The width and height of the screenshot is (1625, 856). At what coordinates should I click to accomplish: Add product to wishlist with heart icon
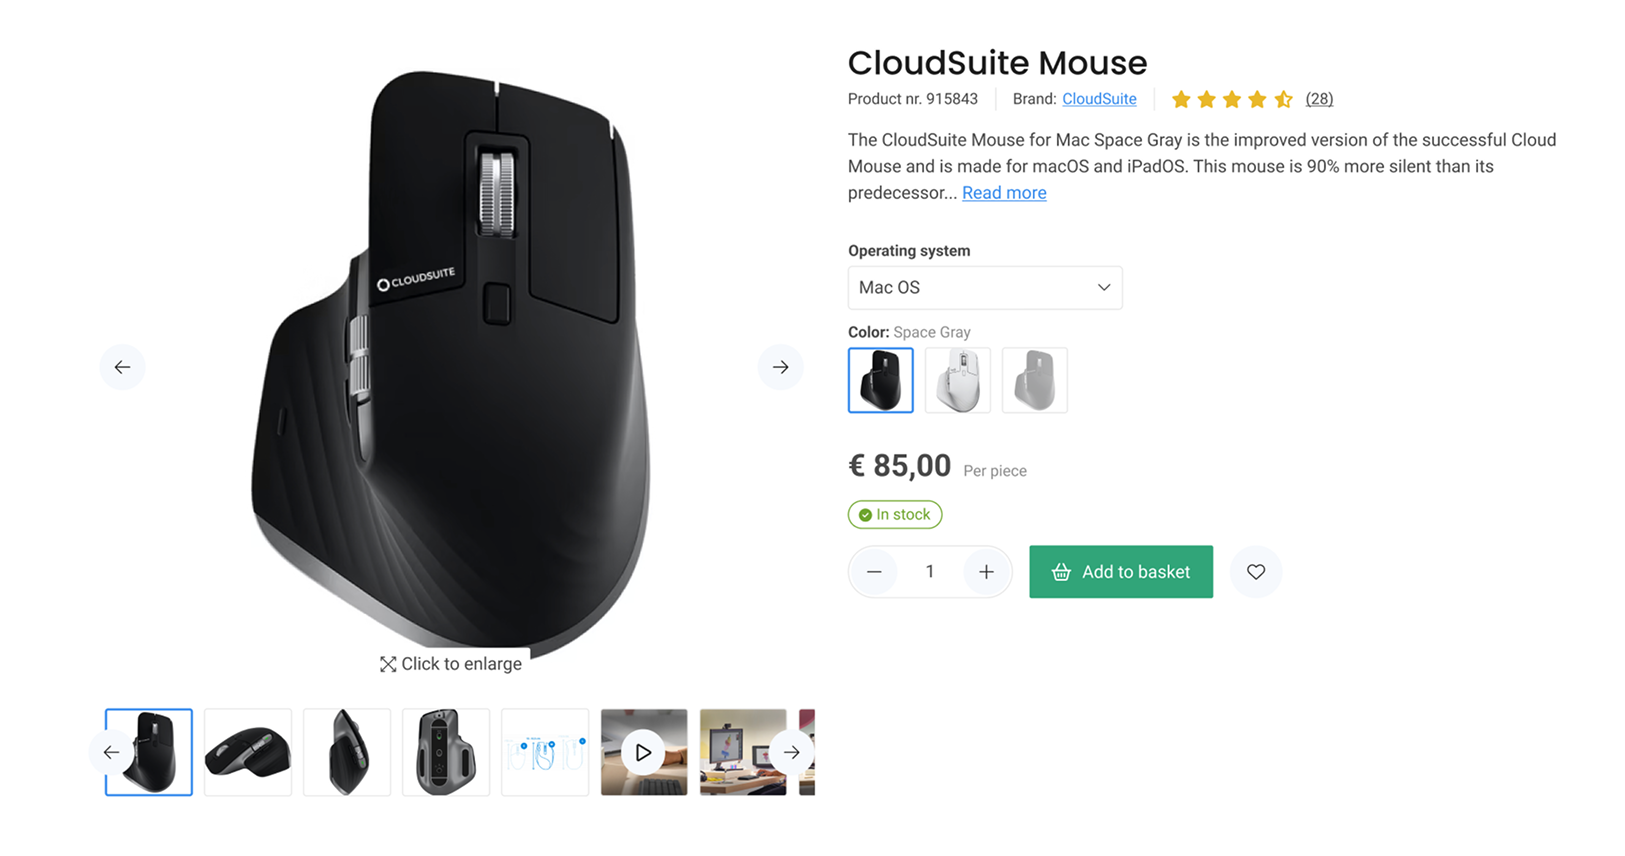point(1256,572)
